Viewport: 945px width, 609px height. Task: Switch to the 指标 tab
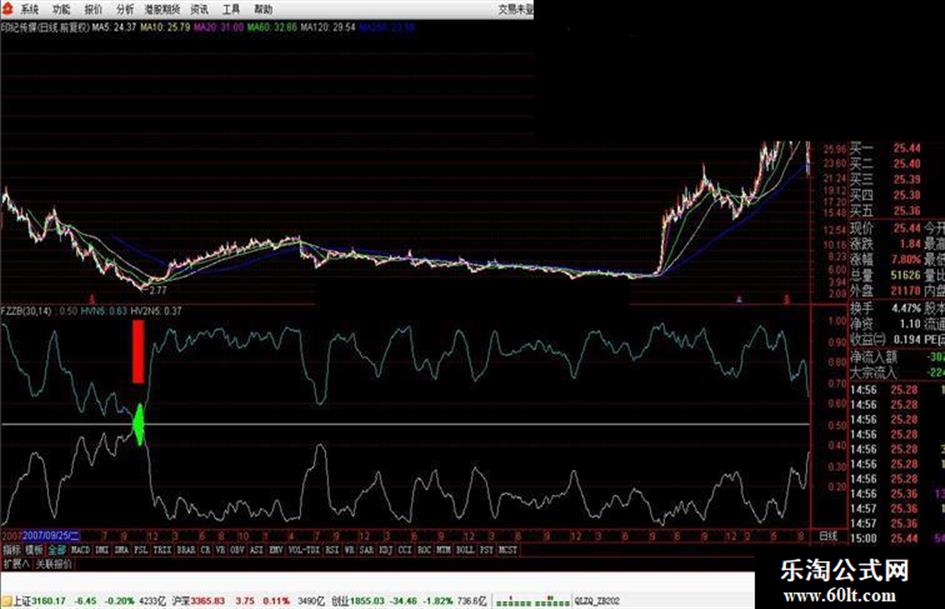tap(12, 550)
